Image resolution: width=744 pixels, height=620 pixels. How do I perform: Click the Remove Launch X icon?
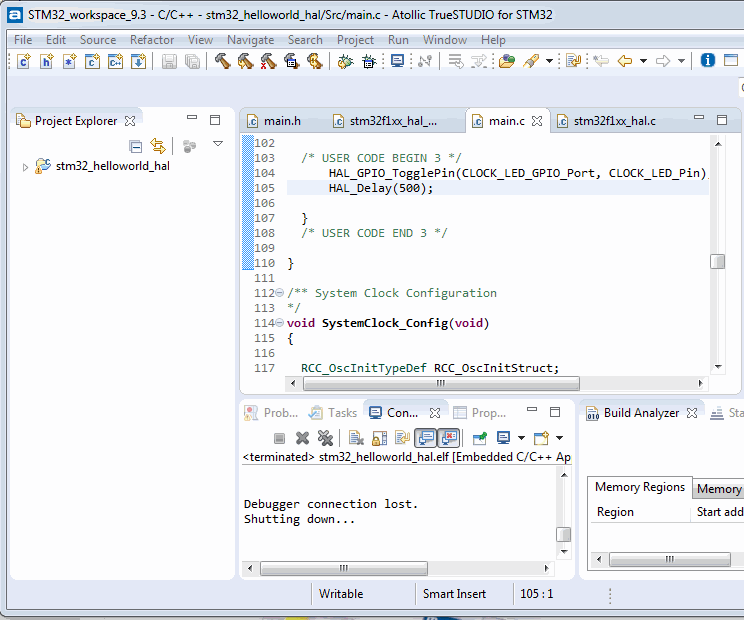click(302, 438)
